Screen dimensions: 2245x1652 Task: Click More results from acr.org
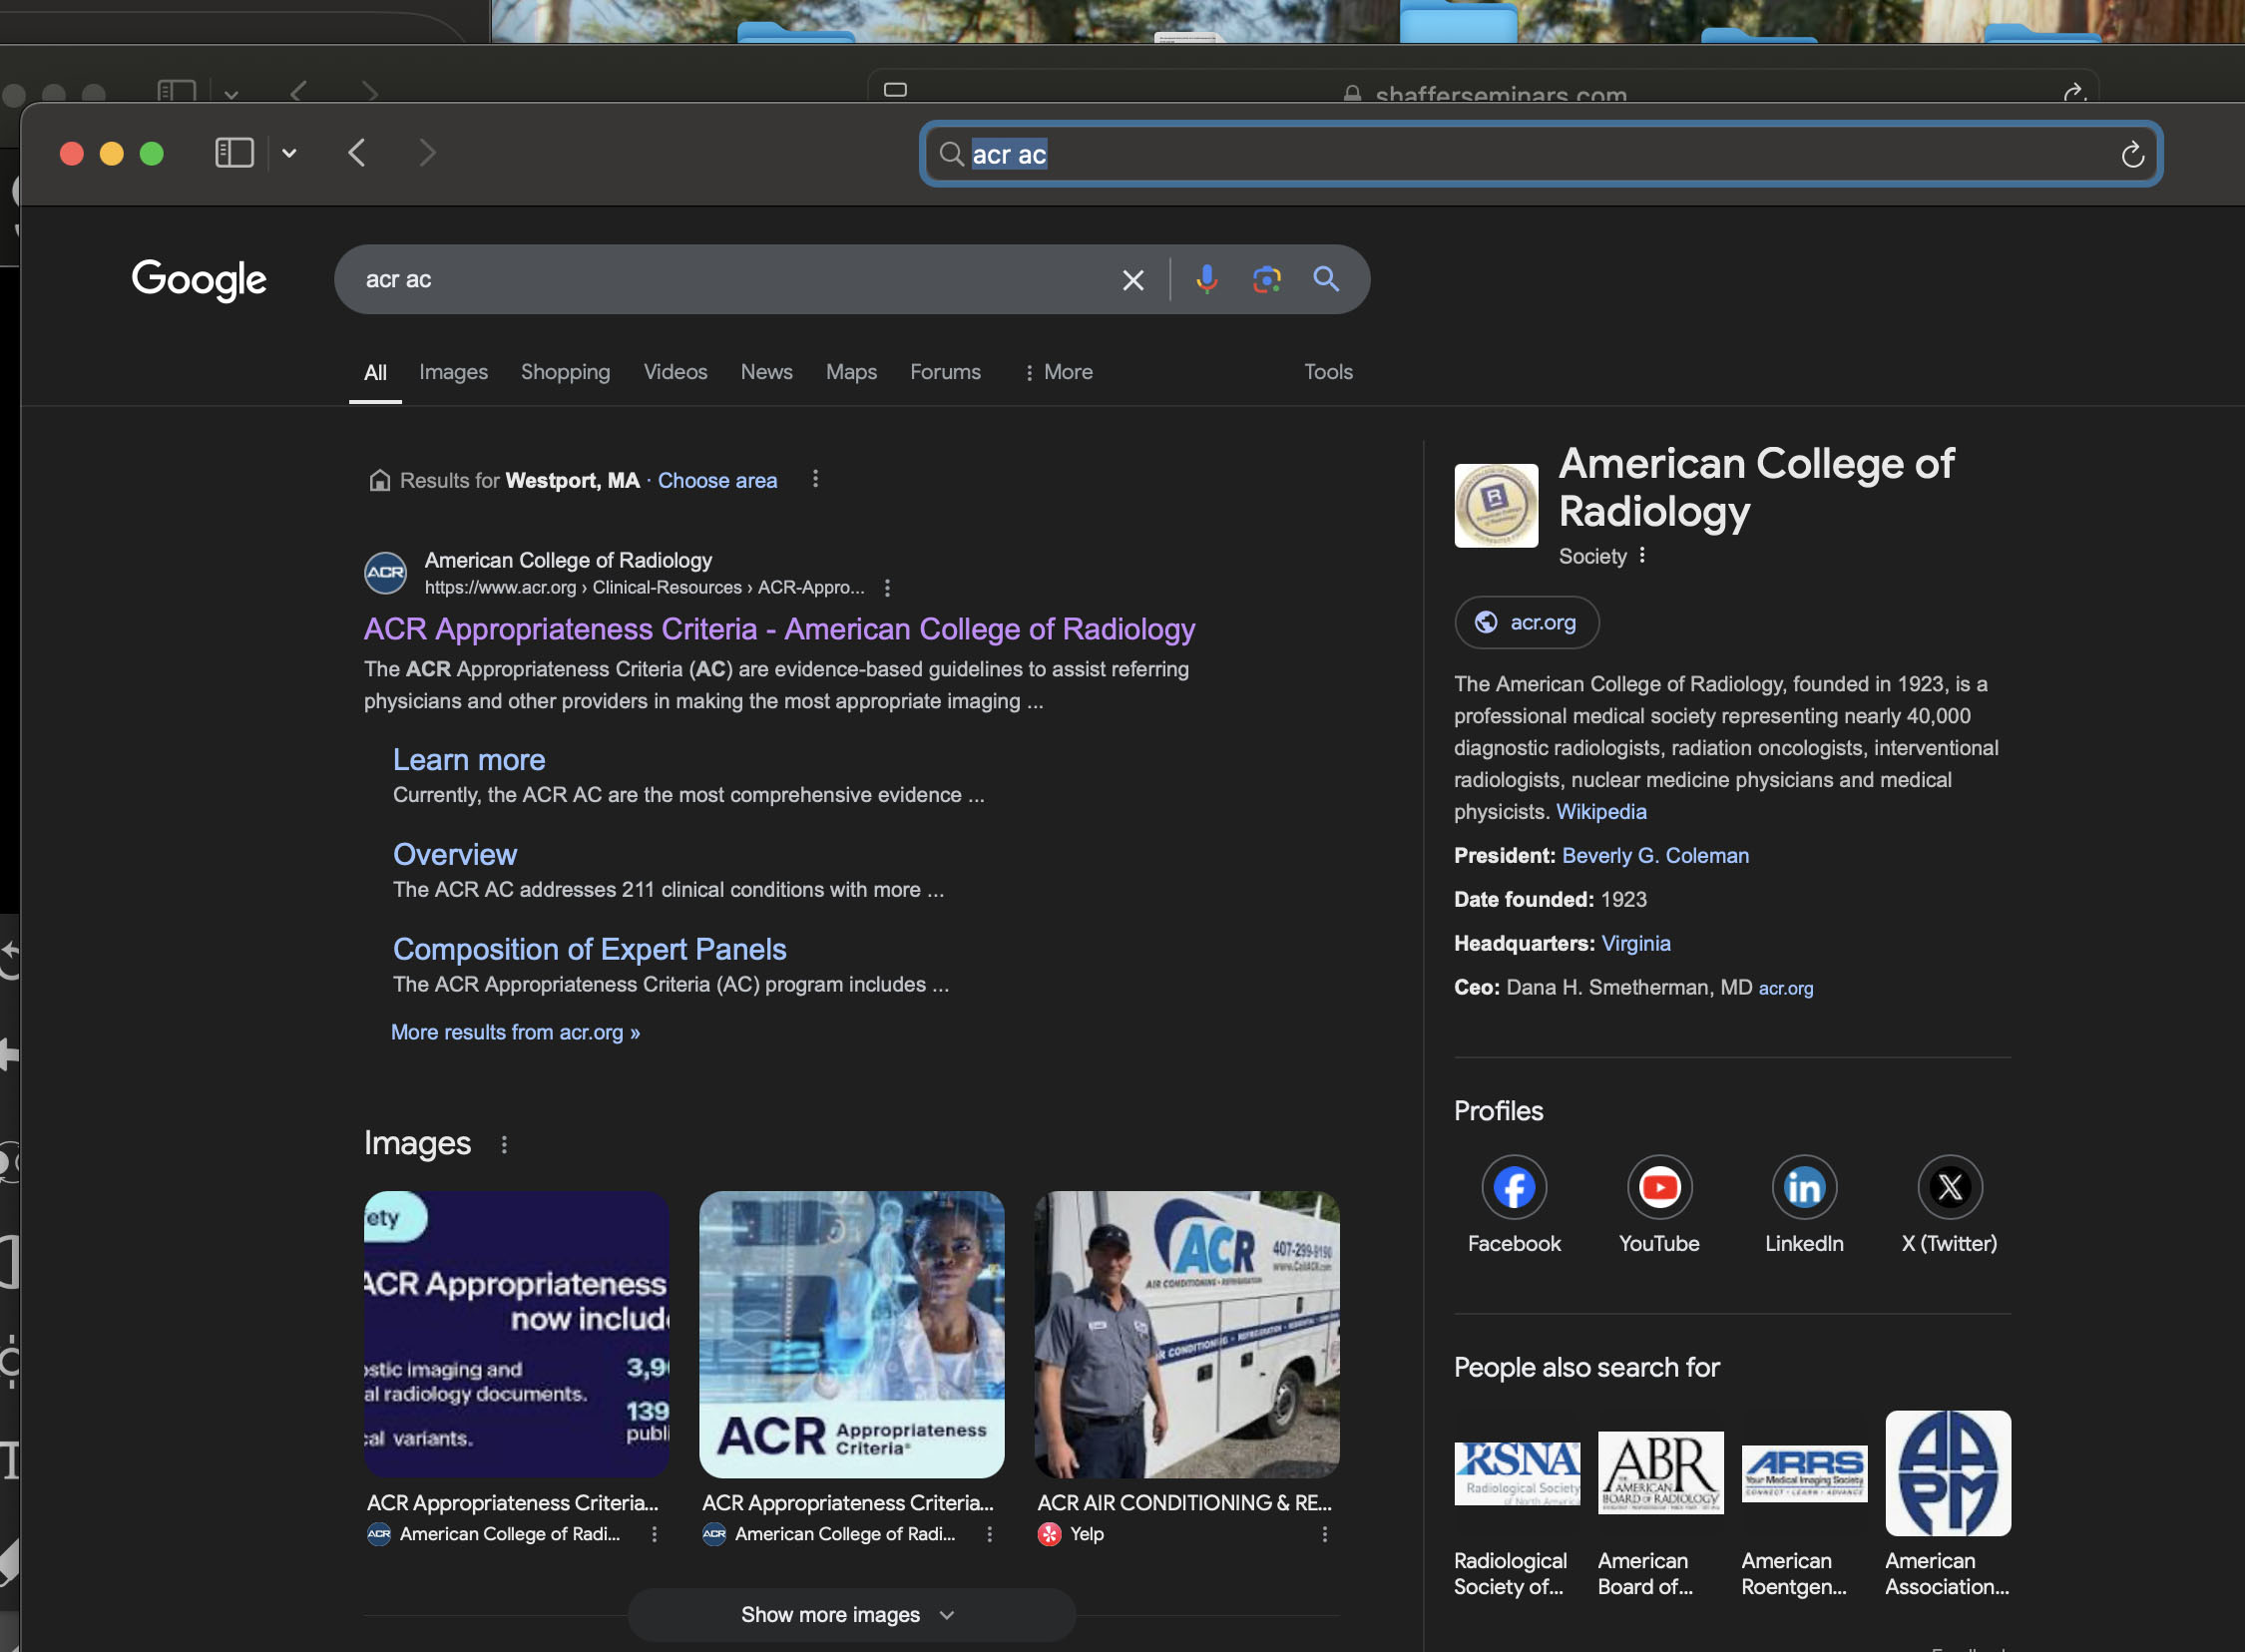pyautogui.click(x=515, y=1032)
